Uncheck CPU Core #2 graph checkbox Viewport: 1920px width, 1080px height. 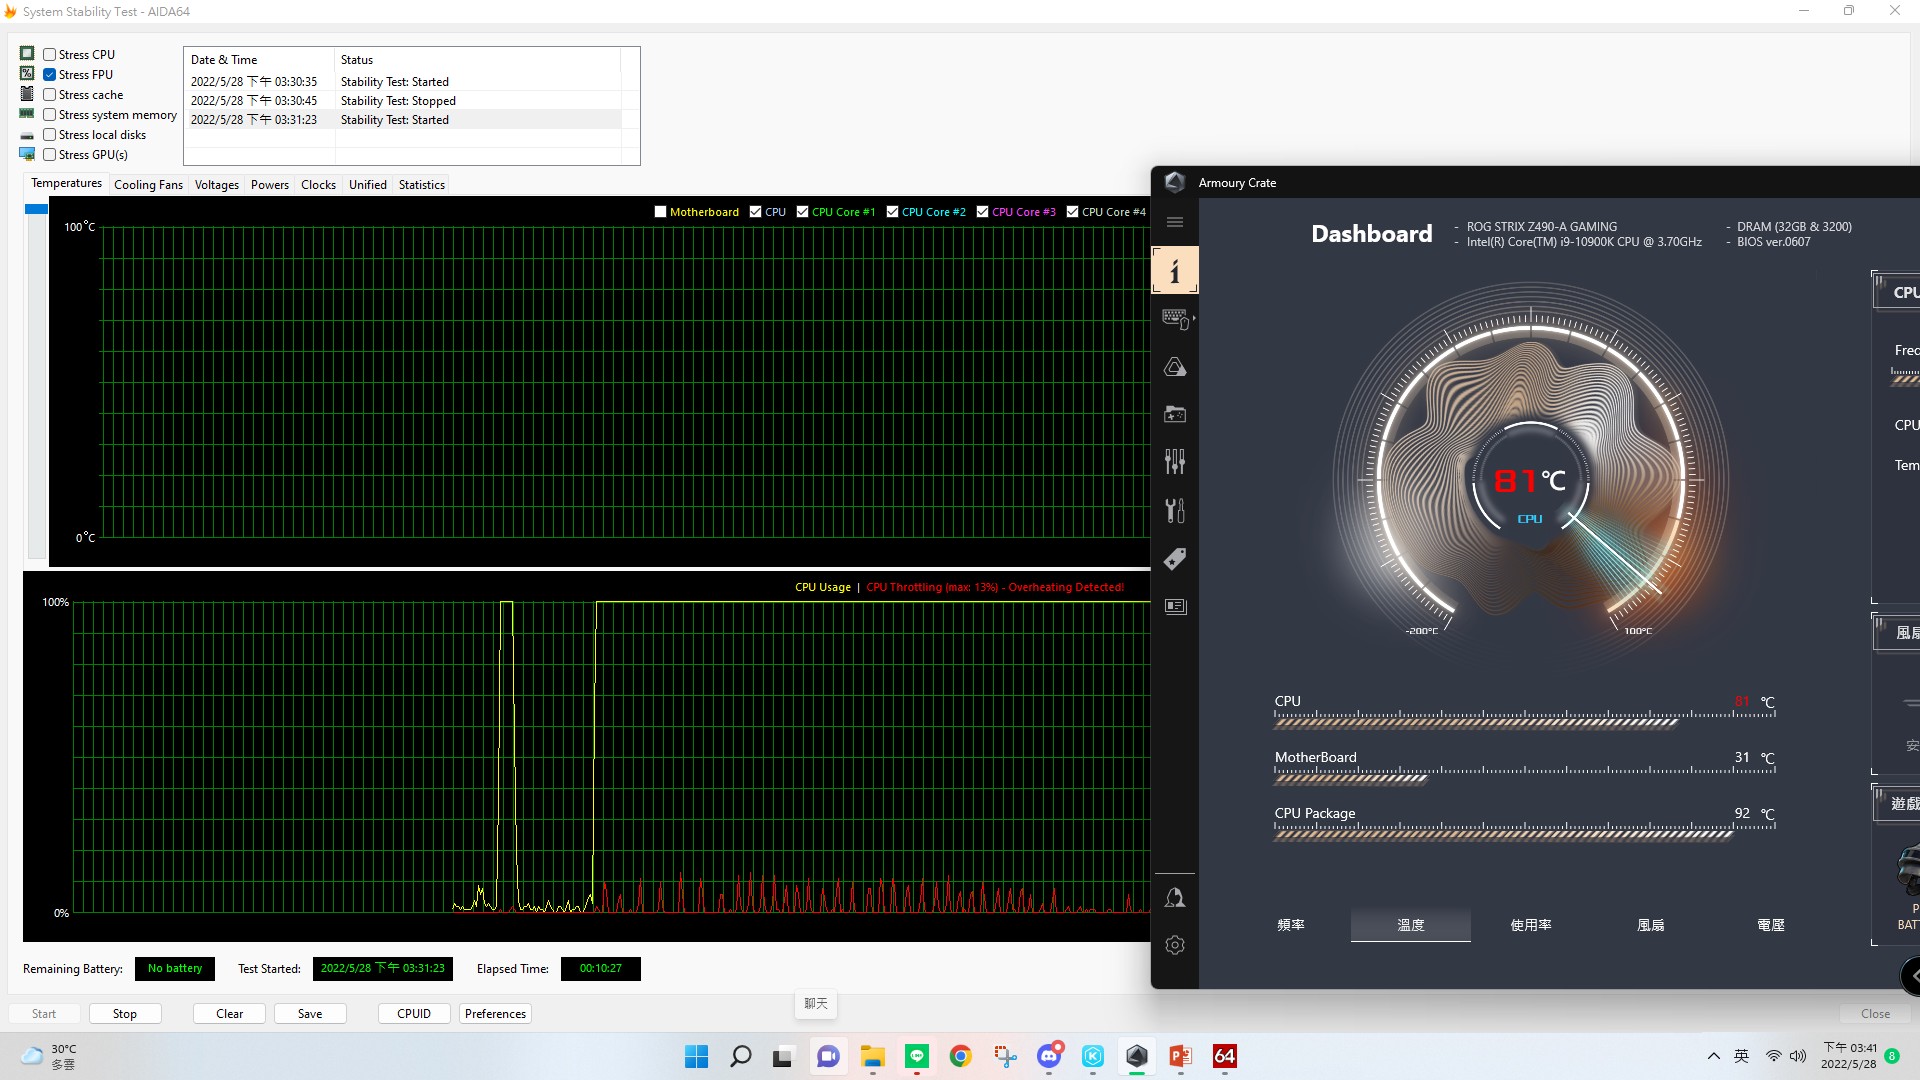pos(892,212)
